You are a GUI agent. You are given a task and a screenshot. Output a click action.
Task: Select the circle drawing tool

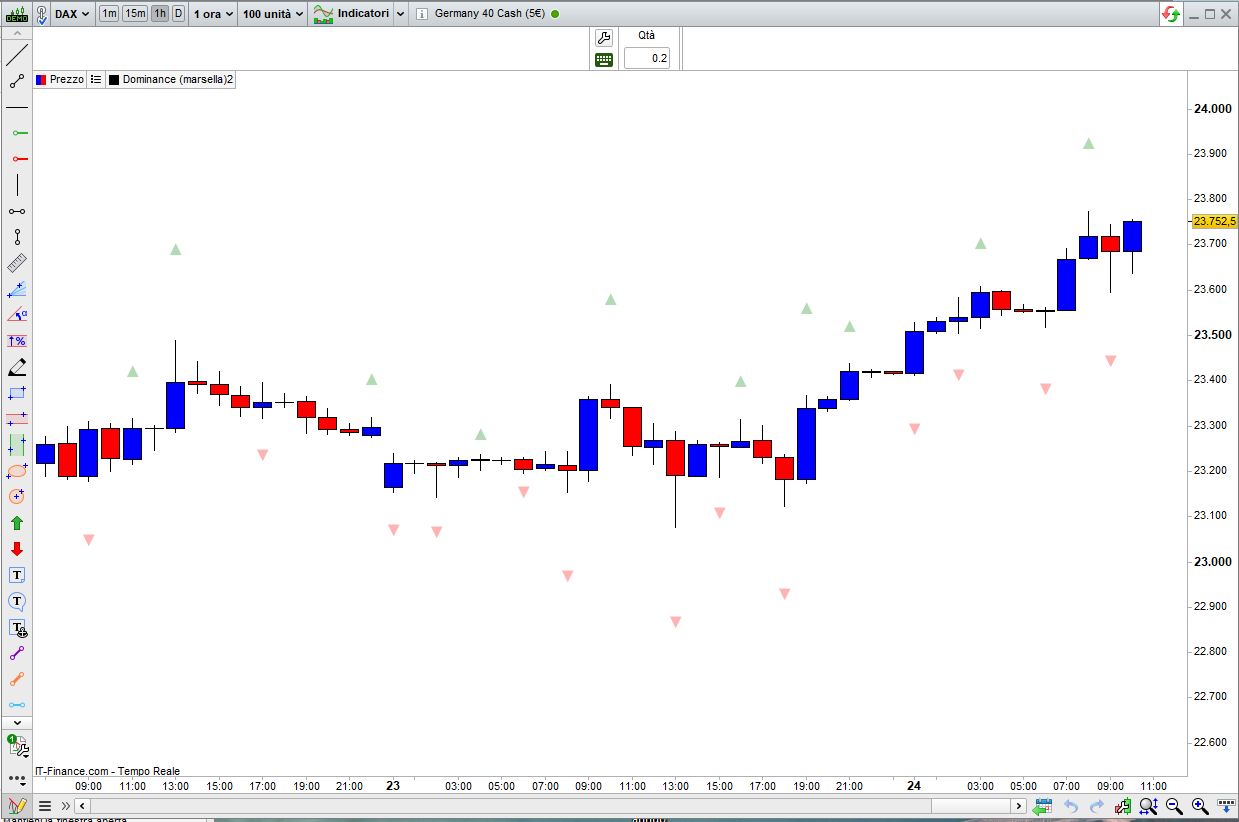click(17, 497)
